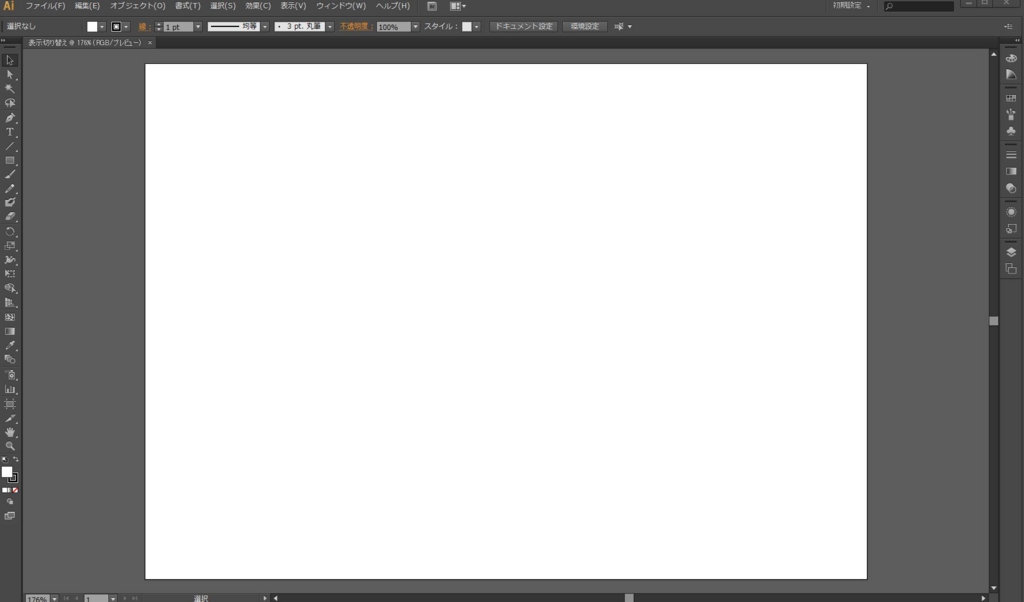The image size is (1024, 602).
Task: Select the Lasso tool
Action: 10,103
